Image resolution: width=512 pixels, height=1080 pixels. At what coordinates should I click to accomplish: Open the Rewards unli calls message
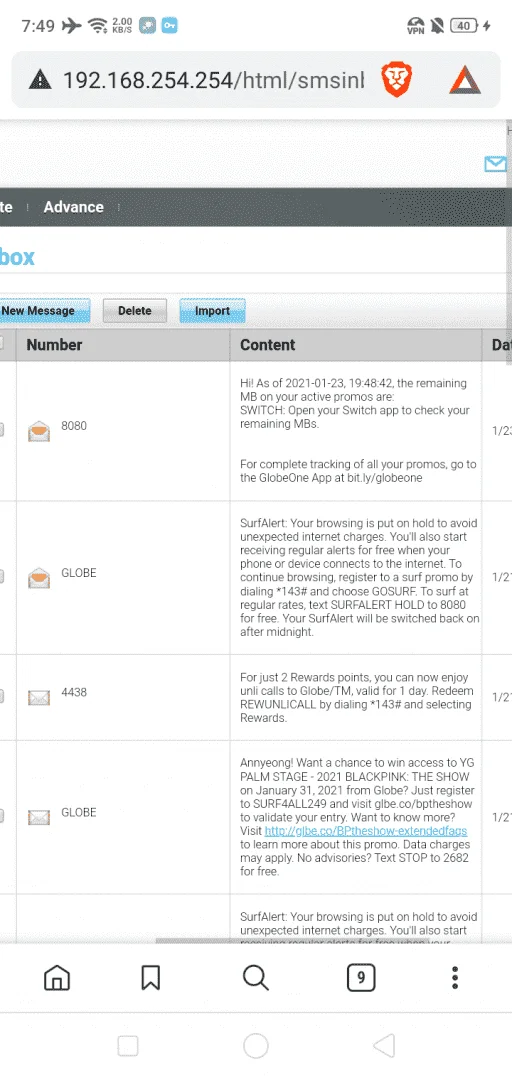coord(356,698)
